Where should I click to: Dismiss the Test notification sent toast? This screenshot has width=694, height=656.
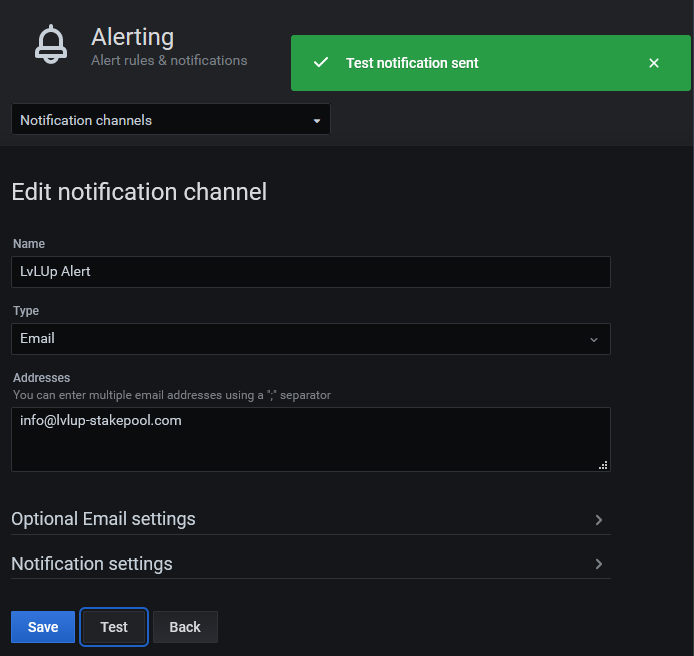pos(654,63)
